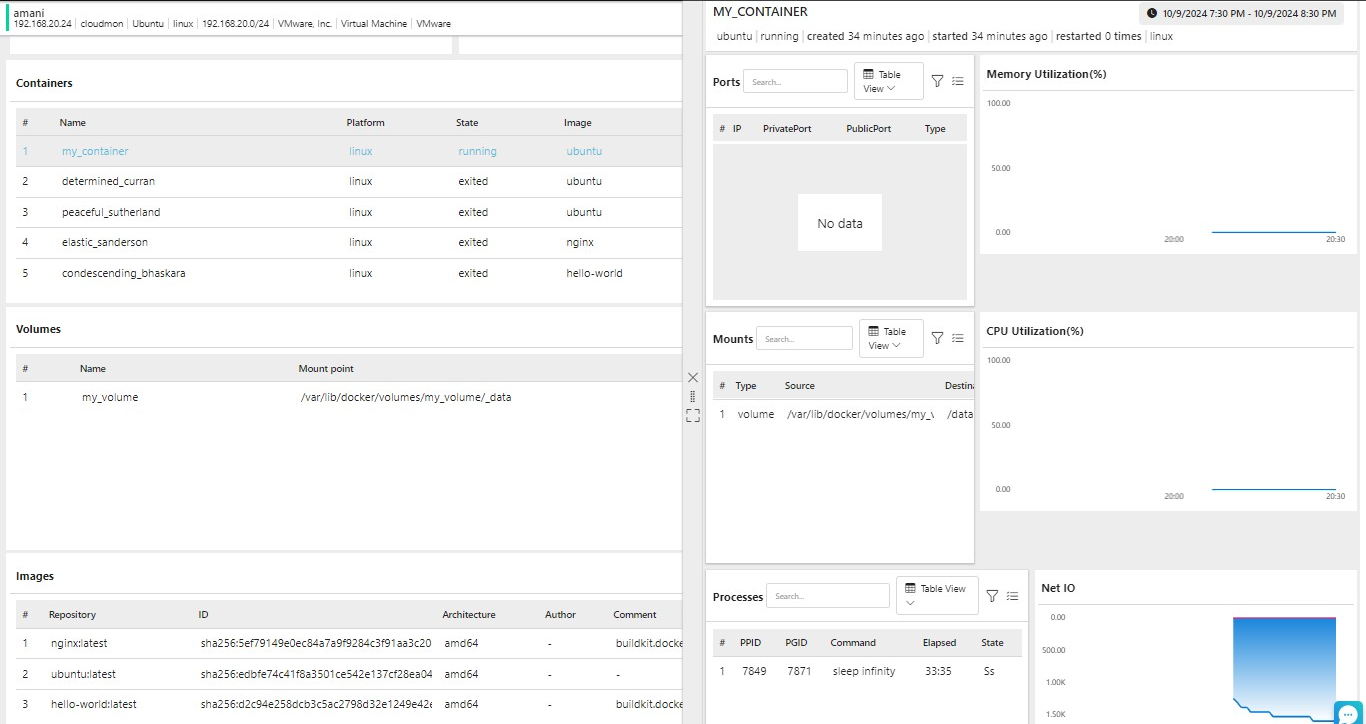Viewport: 1366px width, 724px height.
Task: Open the column list icon for Processes
Action: [x=1012, y=596]
